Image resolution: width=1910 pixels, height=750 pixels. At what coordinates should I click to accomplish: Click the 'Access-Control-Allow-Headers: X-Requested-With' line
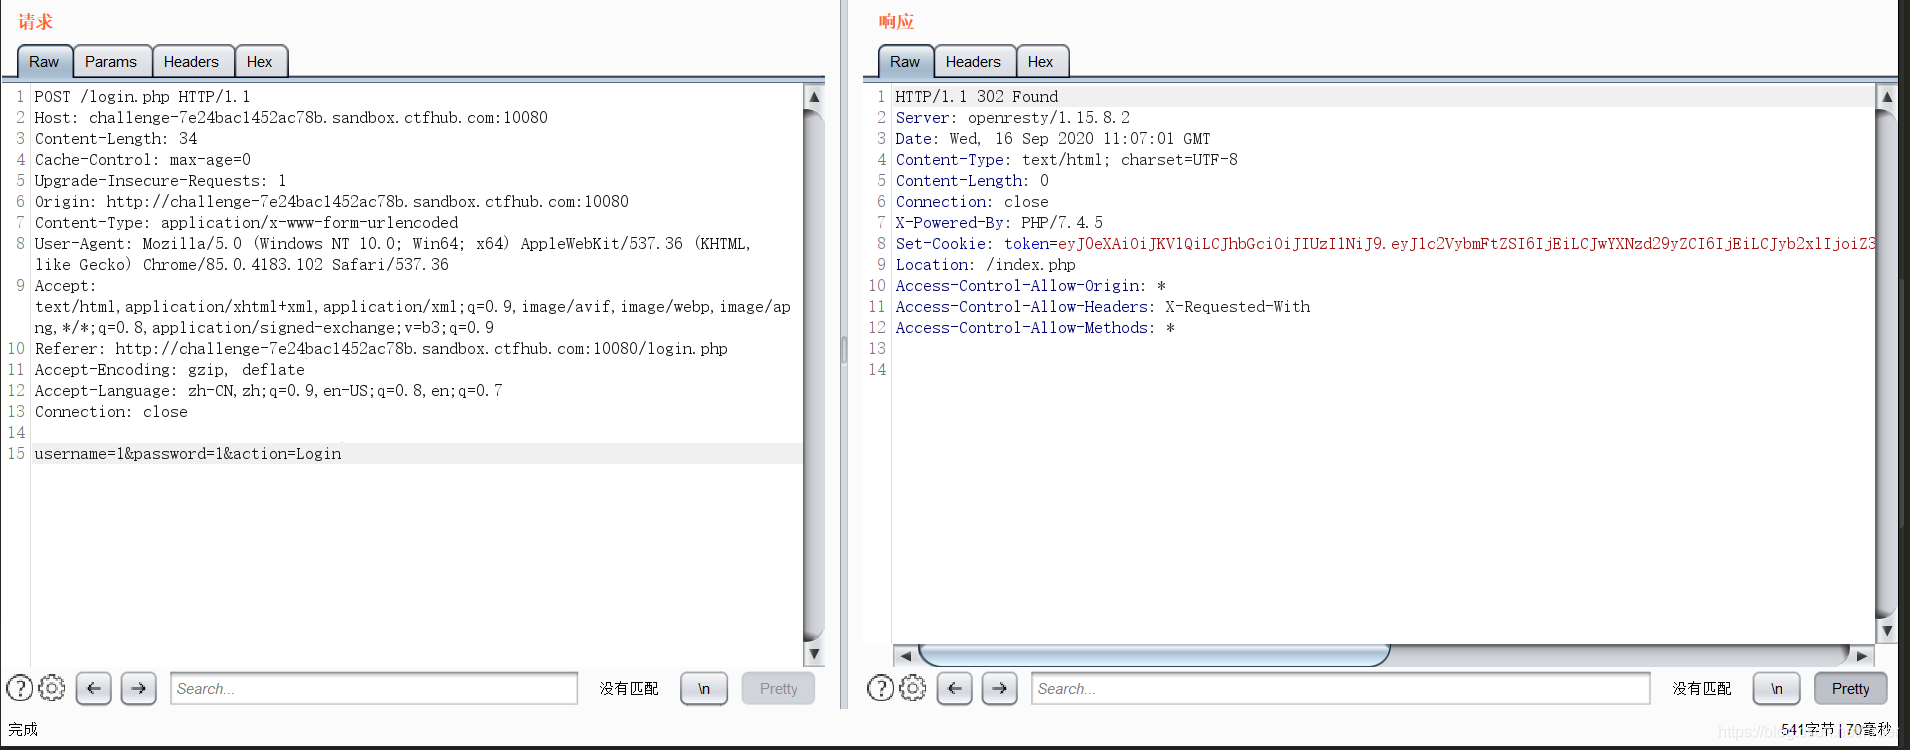pos(1102,307)
